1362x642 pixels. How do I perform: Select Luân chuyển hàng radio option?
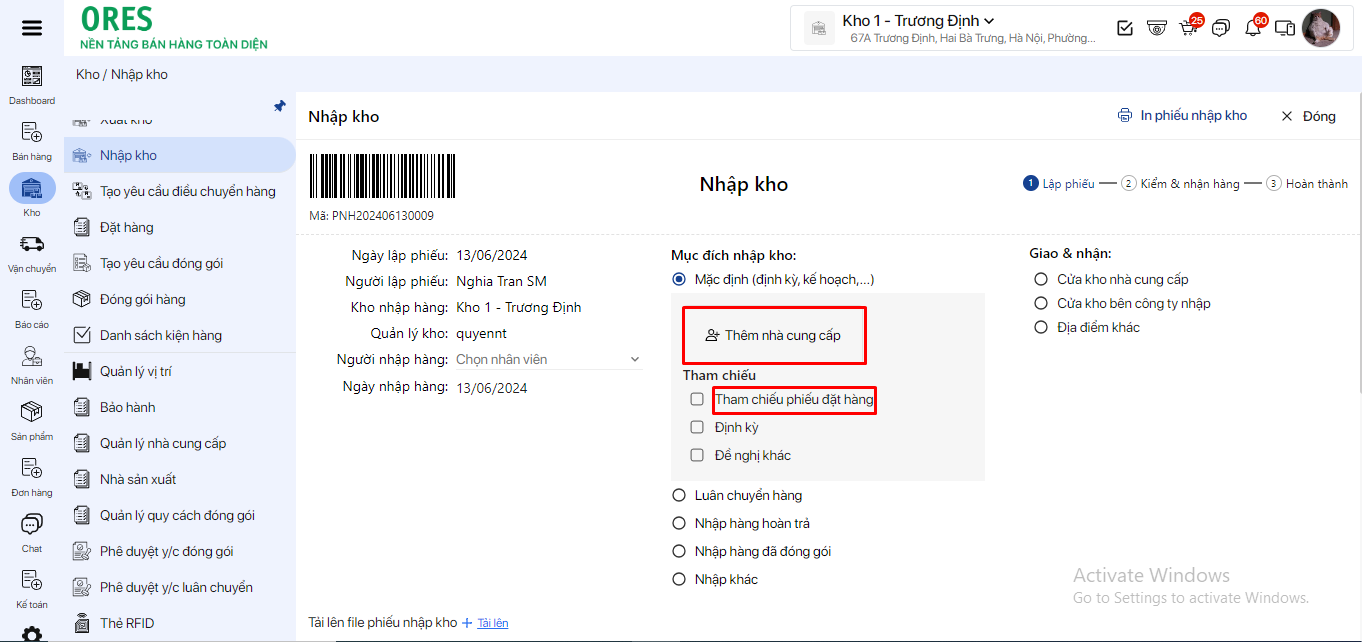pos(679,495)
